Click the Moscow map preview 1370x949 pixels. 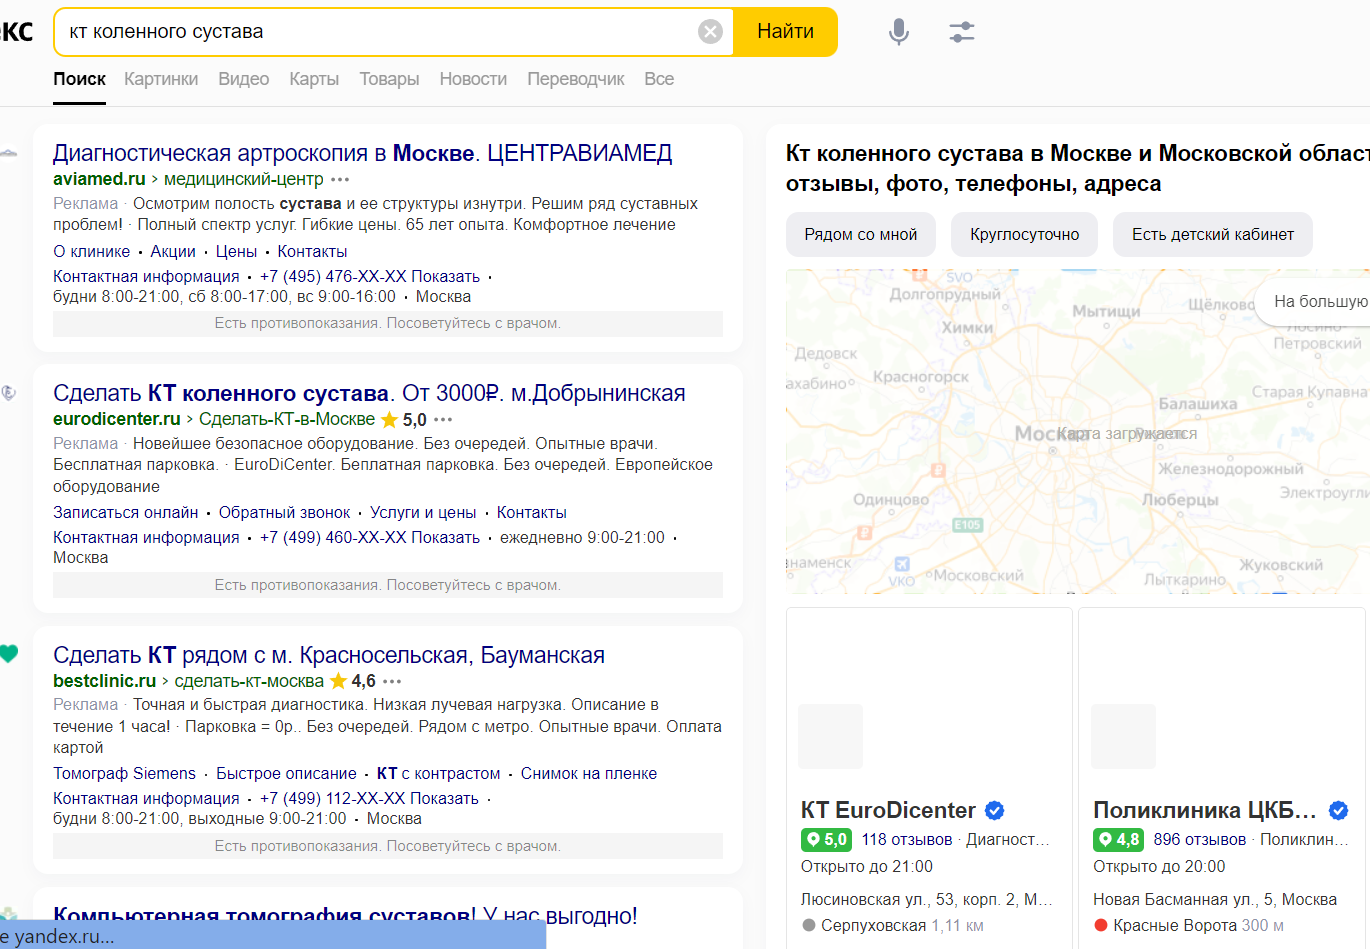(x=1078, y=431)
